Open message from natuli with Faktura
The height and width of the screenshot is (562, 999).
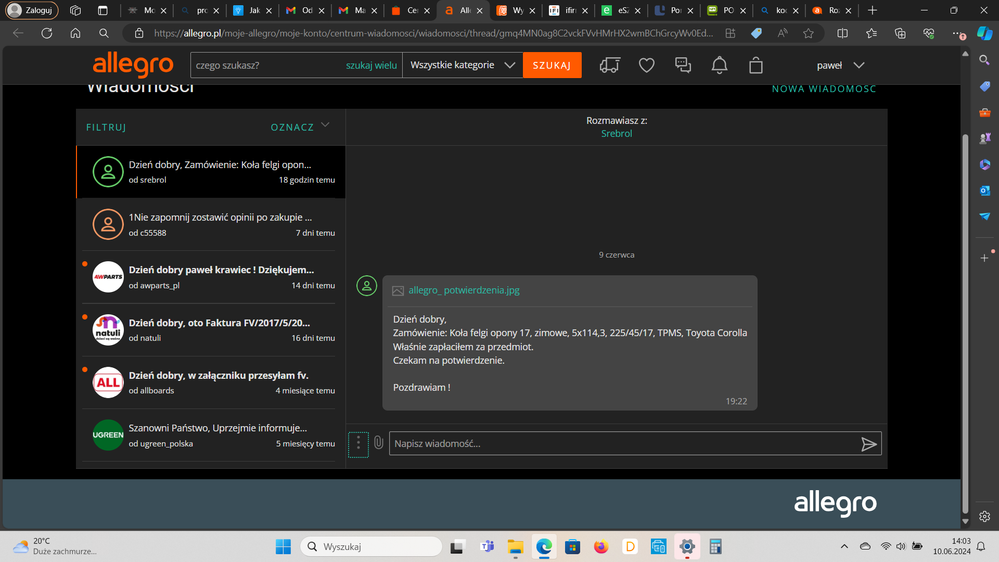211,330
